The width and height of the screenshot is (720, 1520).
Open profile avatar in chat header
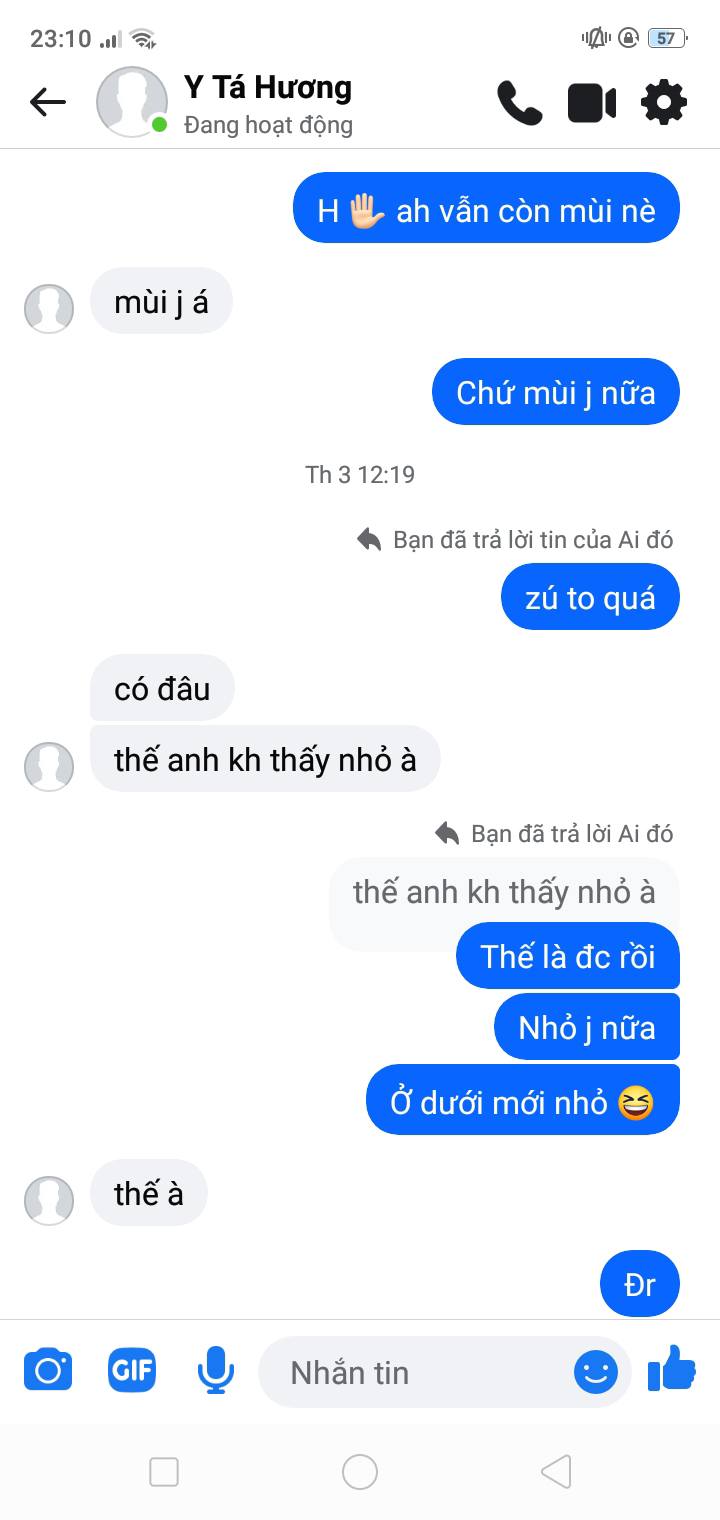pyautogui.click(x=131, y=102)
